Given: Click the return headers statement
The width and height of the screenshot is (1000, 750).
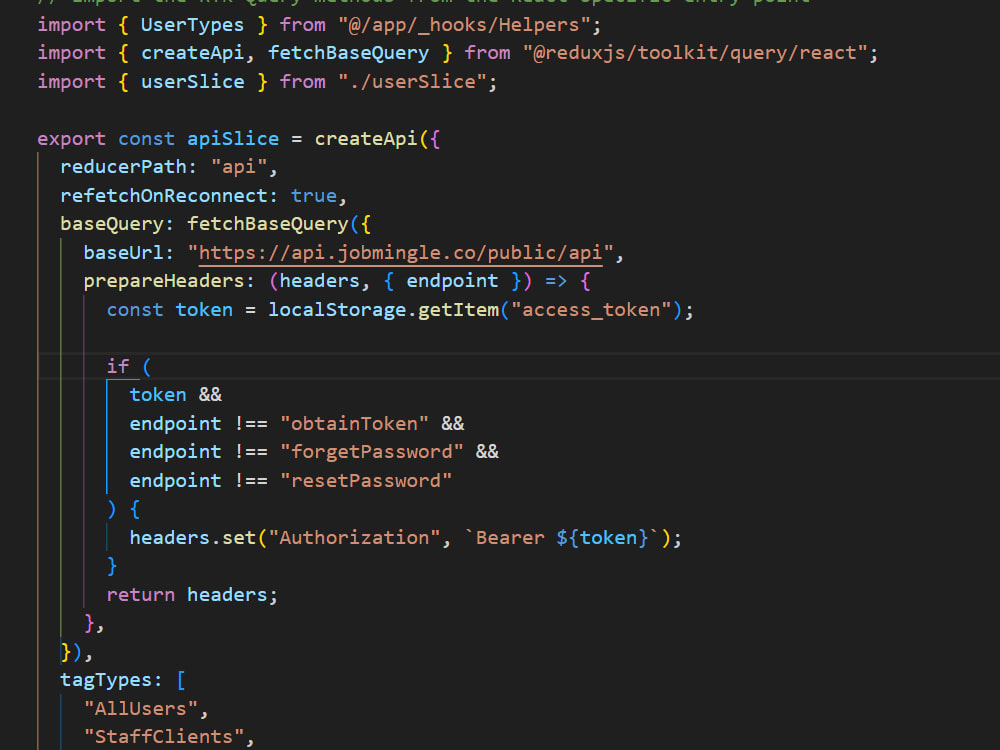Looking at the screenshot, I should [x=192, y=595].
